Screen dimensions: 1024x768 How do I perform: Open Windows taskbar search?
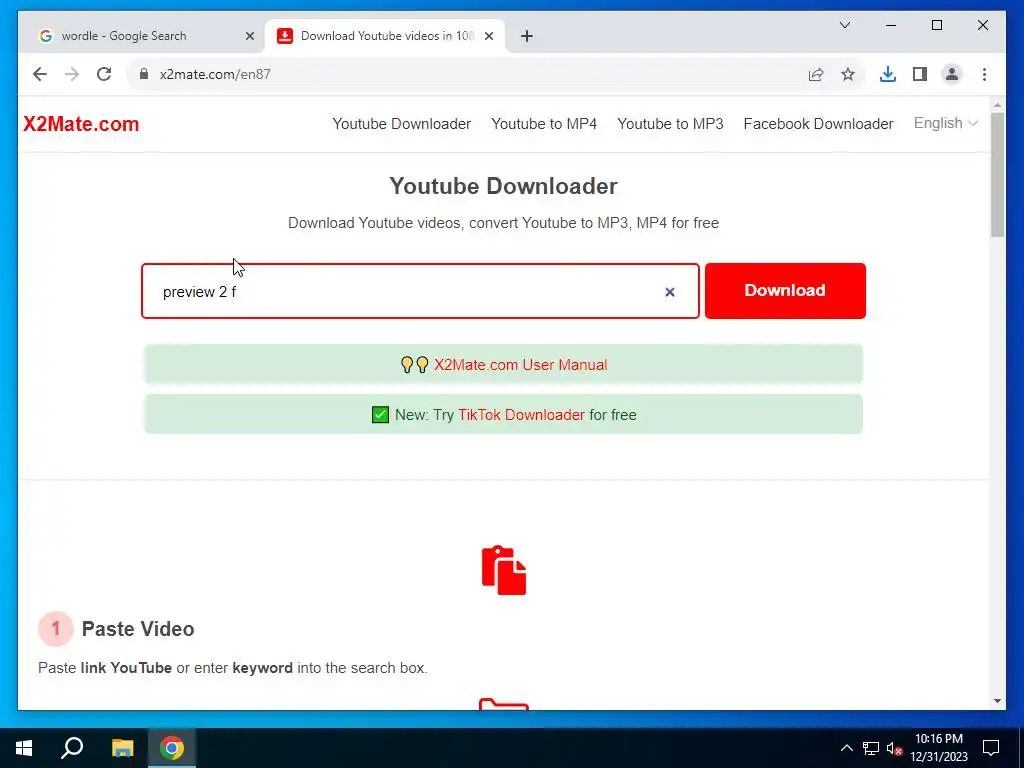72,748
